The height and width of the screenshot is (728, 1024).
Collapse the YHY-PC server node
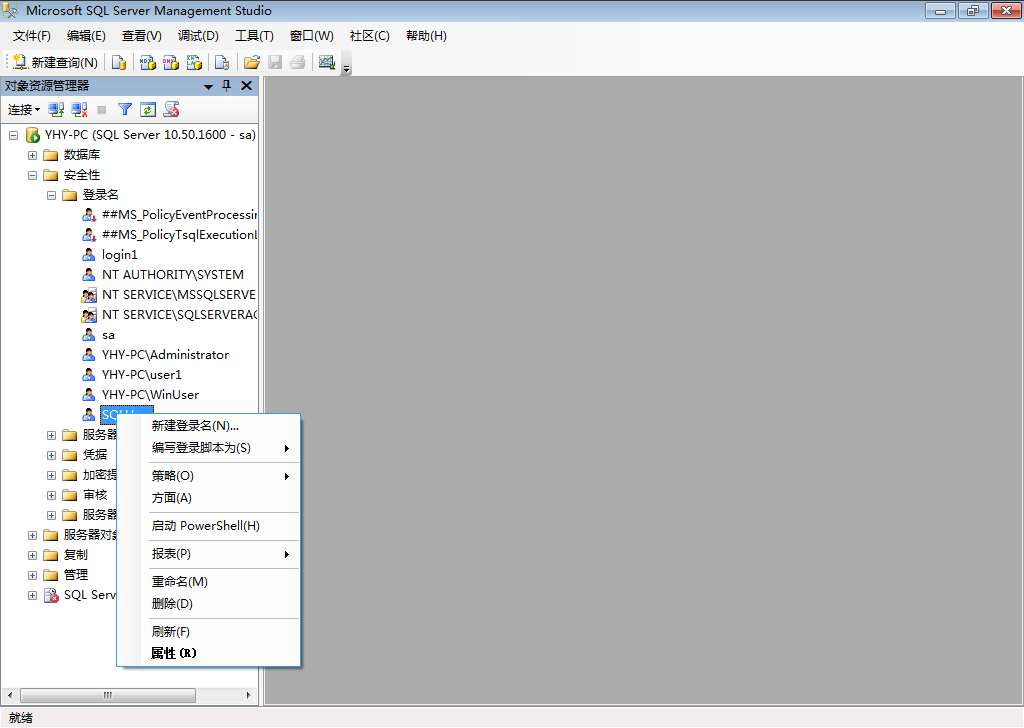(x=13, y=135)
